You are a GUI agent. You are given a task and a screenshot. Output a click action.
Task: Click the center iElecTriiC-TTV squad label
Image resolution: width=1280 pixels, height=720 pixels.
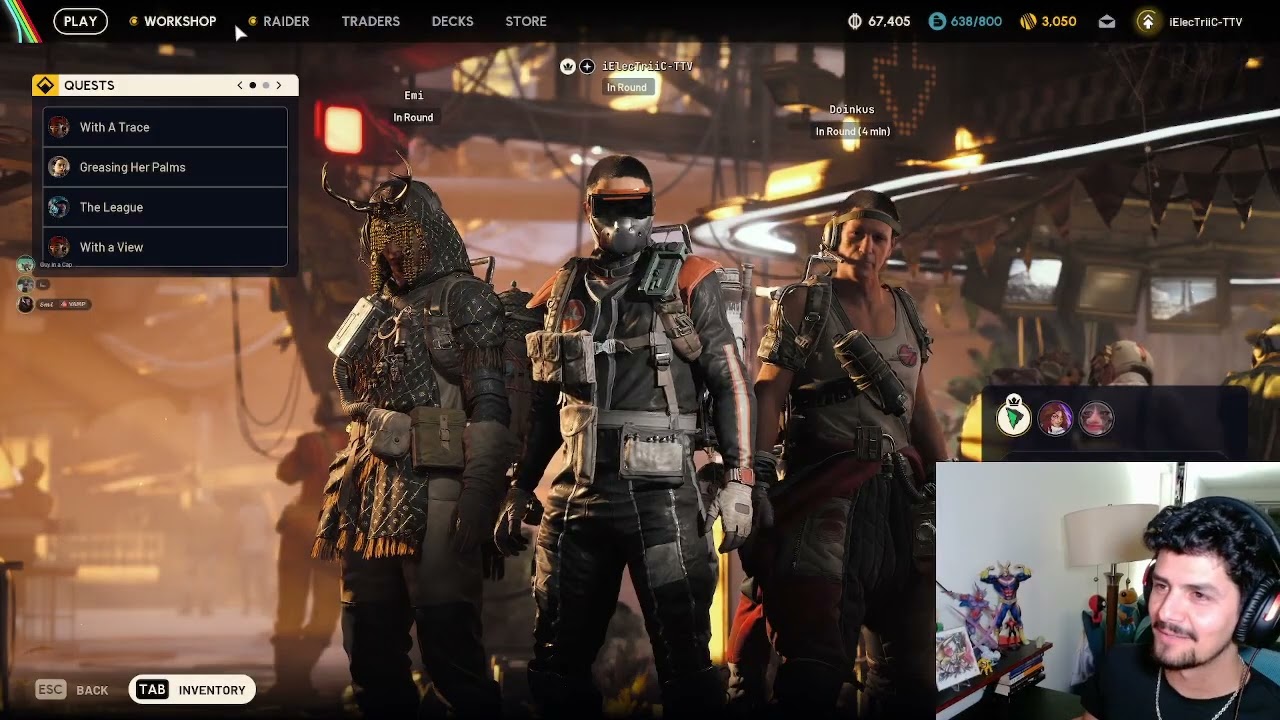pos(647,66)
